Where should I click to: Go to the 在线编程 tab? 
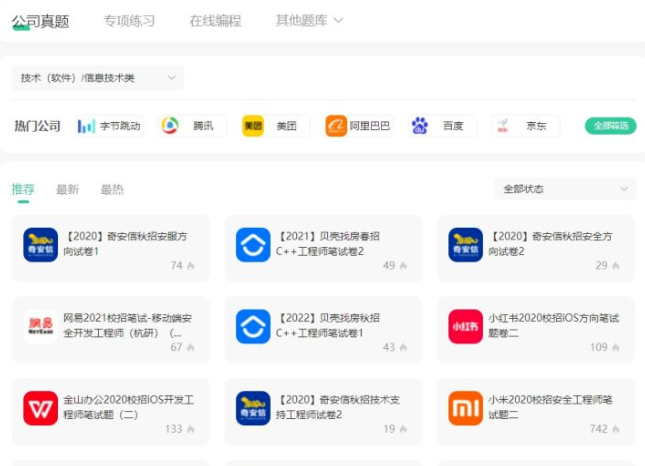tap(215, 21)
